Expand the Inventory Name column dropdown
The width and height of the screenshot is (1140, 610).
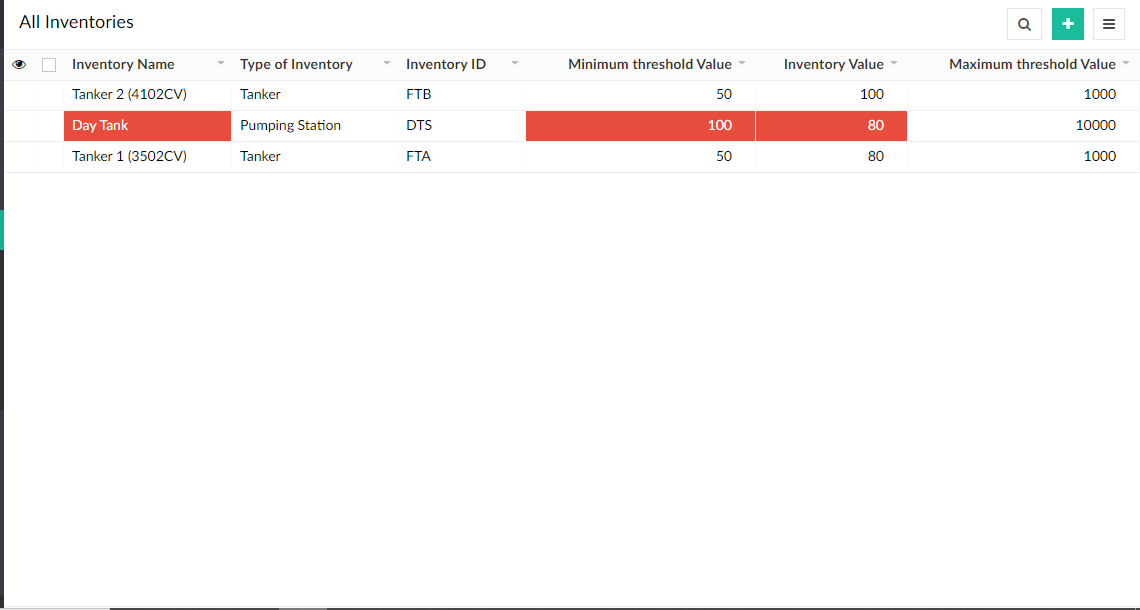(221, 64)
